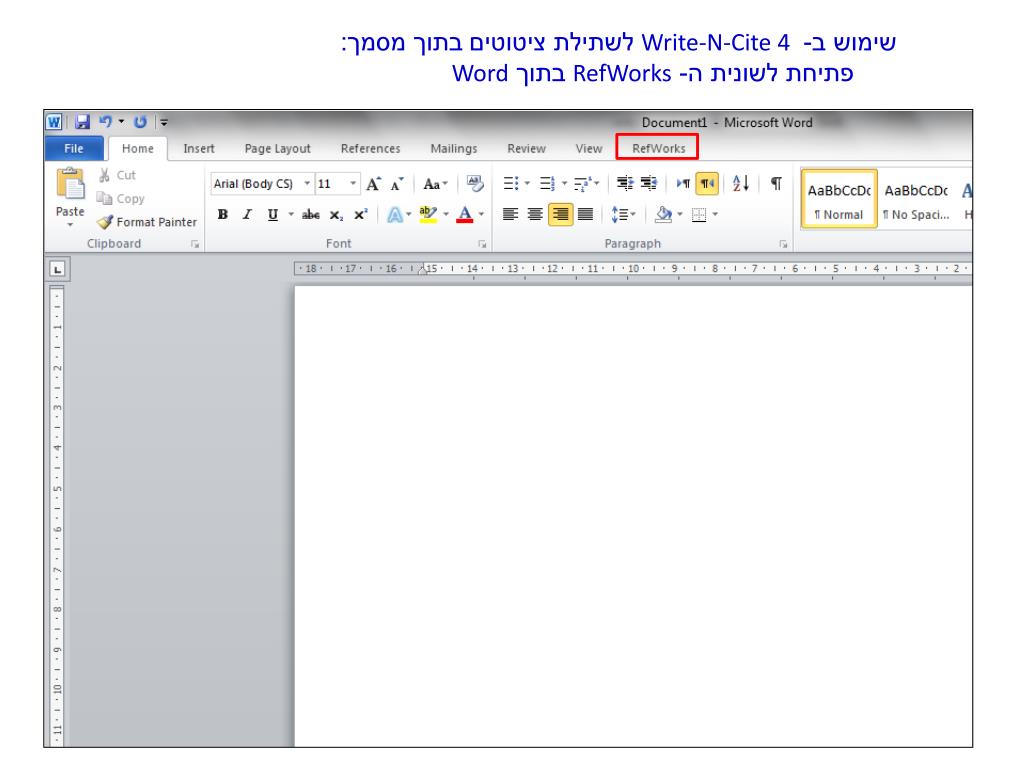1024x768 pixels.
Task: Toggle Justify alignment
Action: (x=585, y=214)
